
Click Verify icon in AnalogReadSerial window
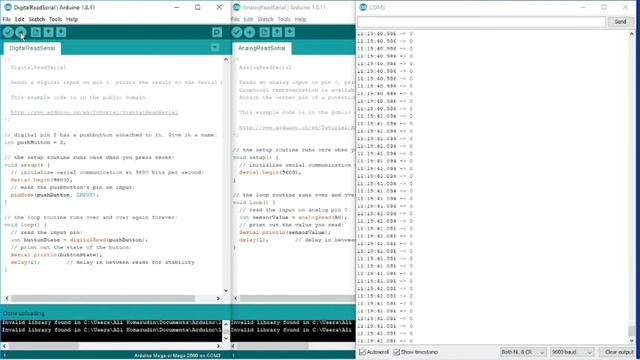(x=237, y=32)
